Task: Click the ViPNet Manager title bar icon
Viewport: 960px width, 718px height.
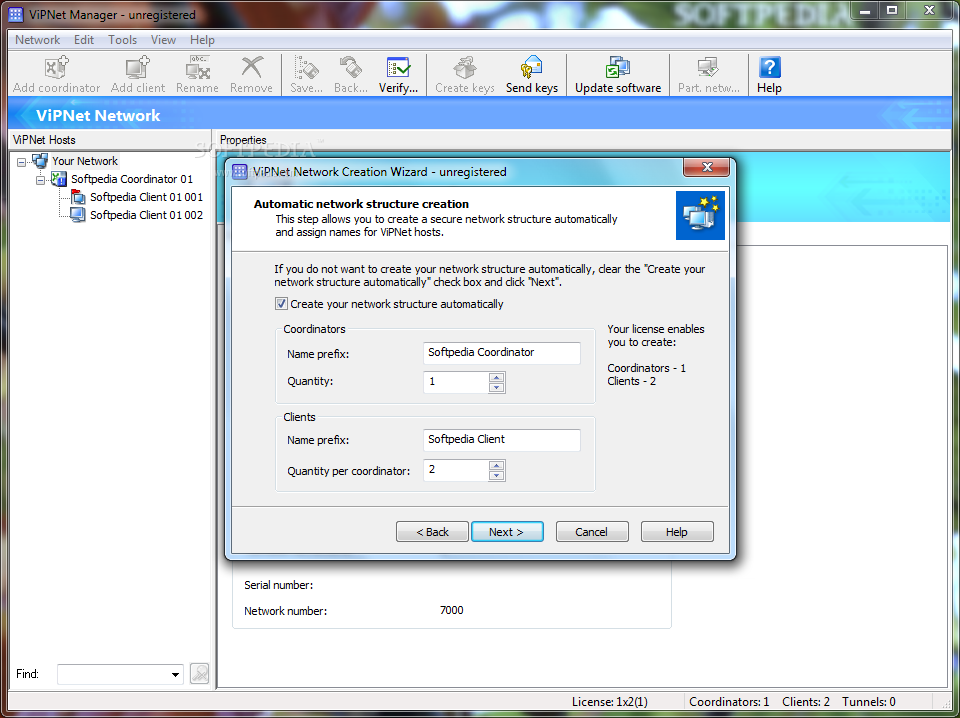Action: tap(16, 15)
